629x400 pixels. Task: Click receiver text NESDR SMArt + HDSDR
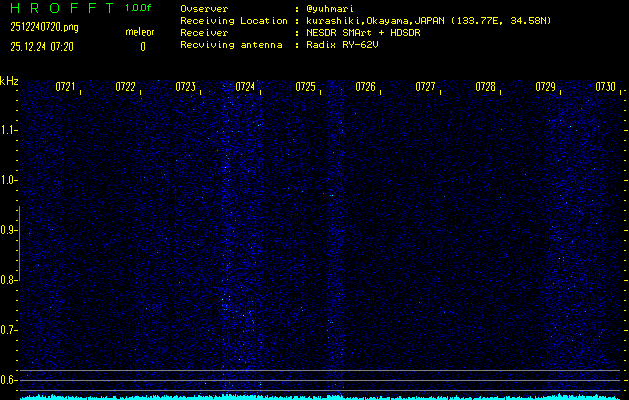tap(363, 33)
